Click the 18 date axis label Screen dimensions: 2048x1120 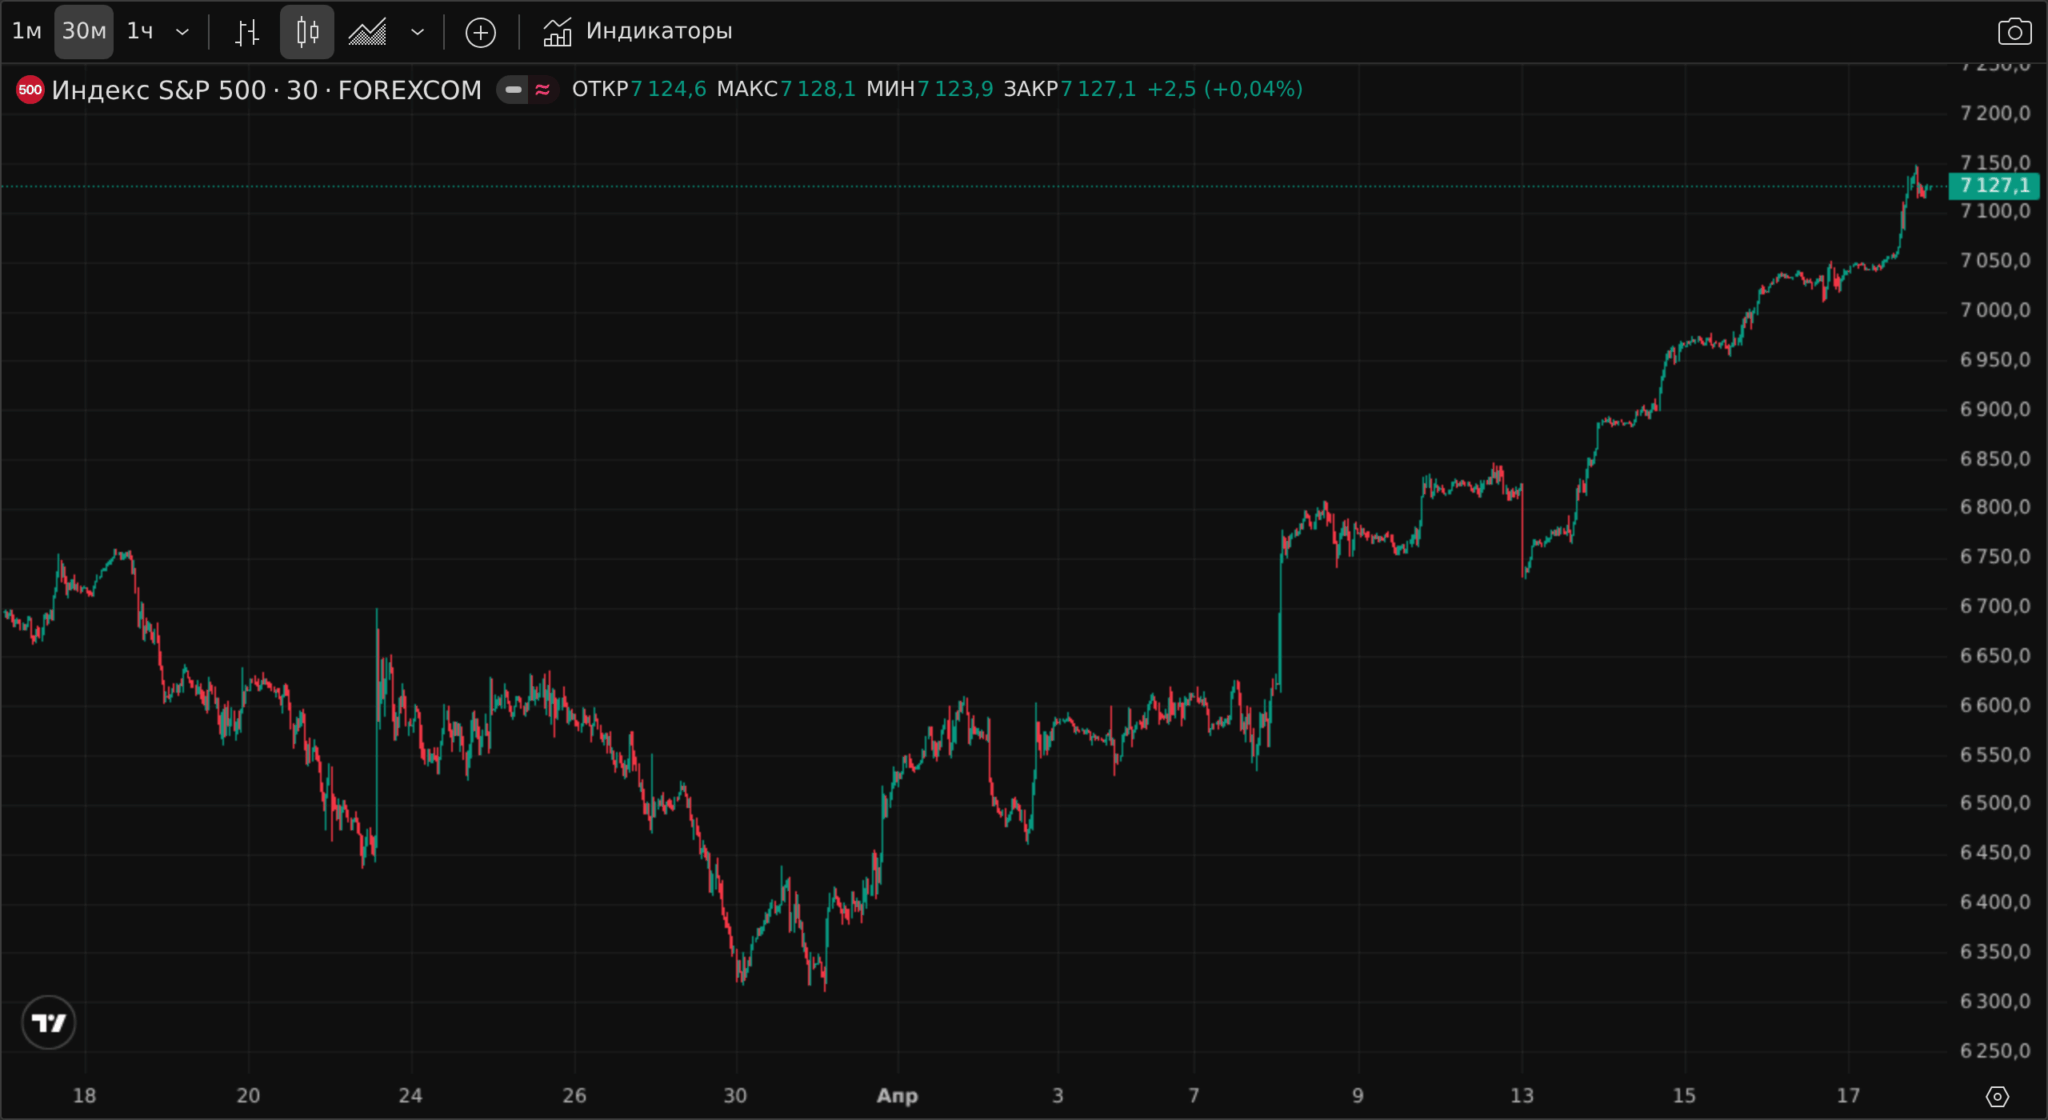pyautogui.click(x=84, y=1096)
